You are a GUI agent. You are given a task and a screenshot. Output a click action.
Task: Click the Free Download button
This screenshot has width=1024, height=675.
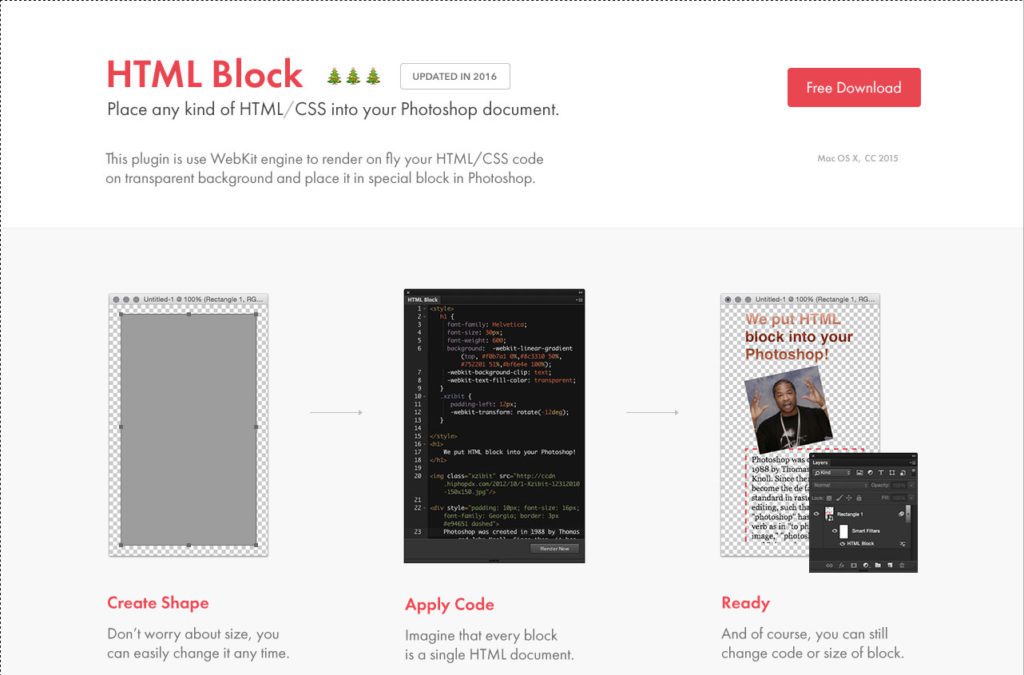coord(853,87)
